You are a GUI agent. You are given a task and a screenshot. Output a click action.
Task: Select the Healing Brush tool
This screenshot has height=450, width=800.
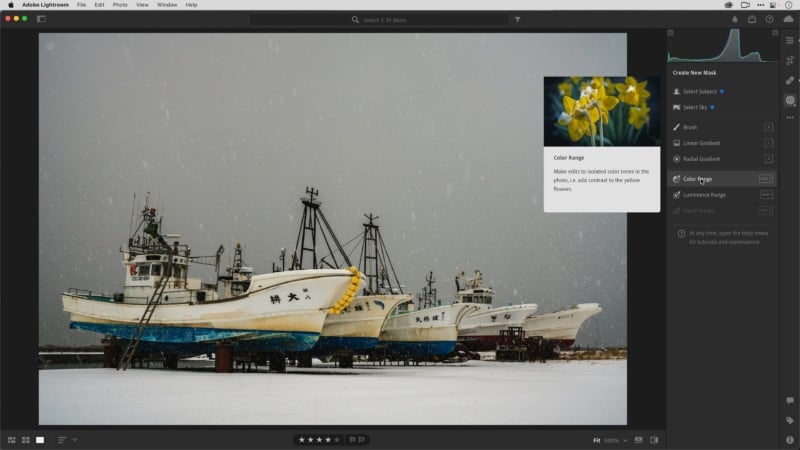pos(790,80)
